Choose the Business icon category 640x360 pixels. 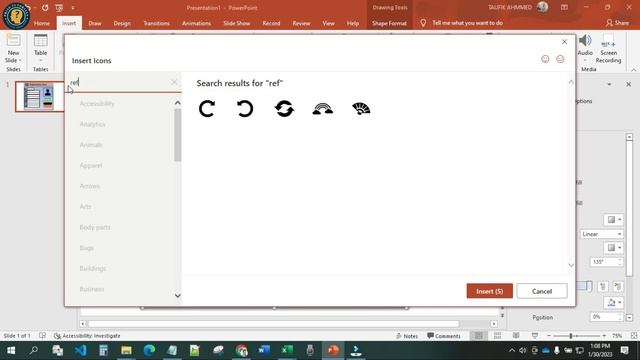click(92, 289)
